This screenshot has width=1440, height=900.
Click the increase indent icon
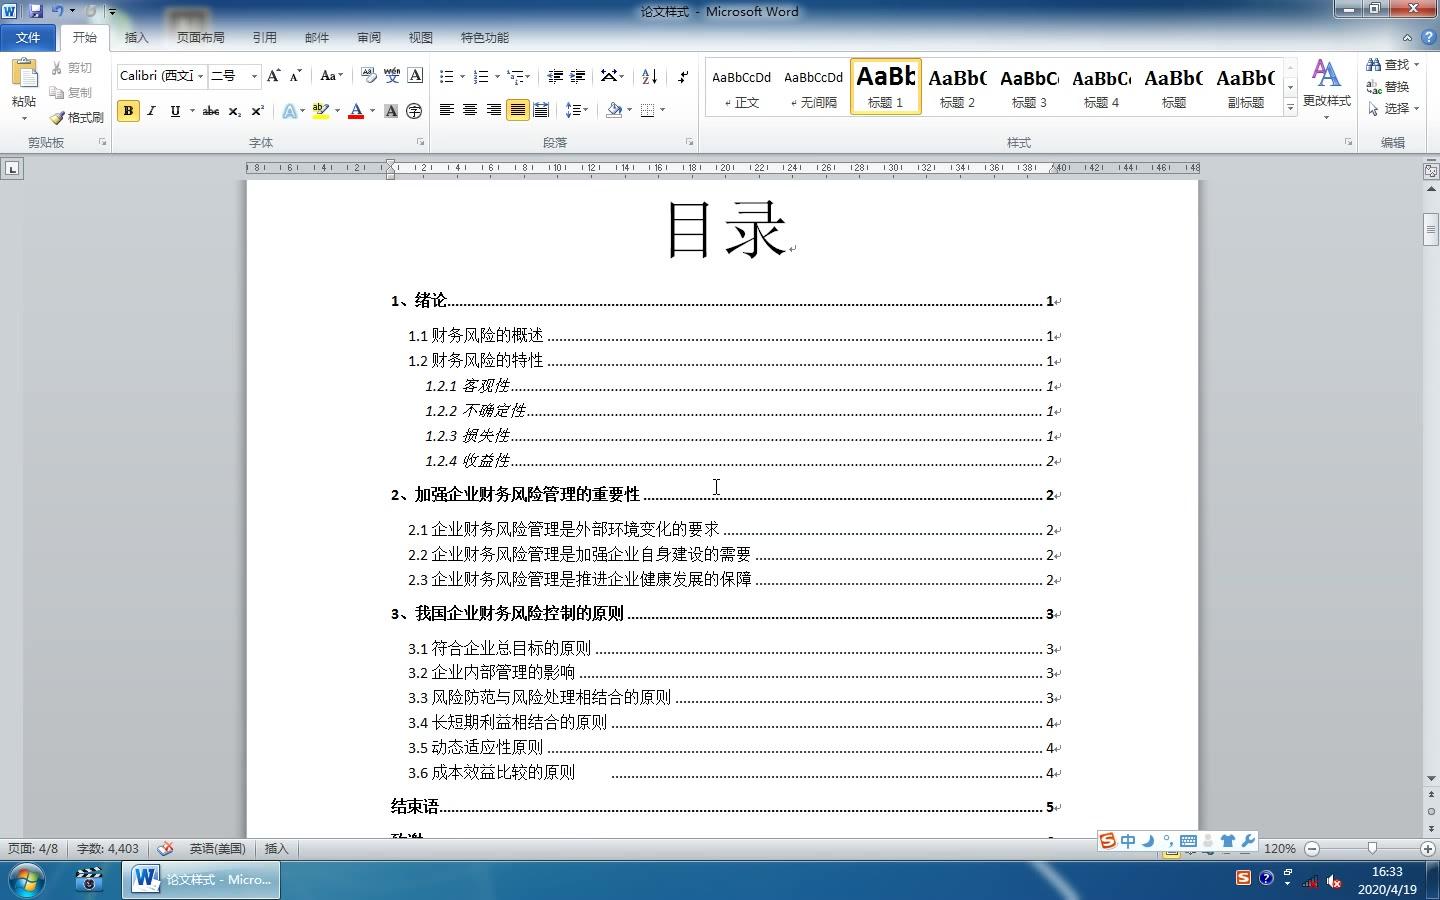coord(578,76)
